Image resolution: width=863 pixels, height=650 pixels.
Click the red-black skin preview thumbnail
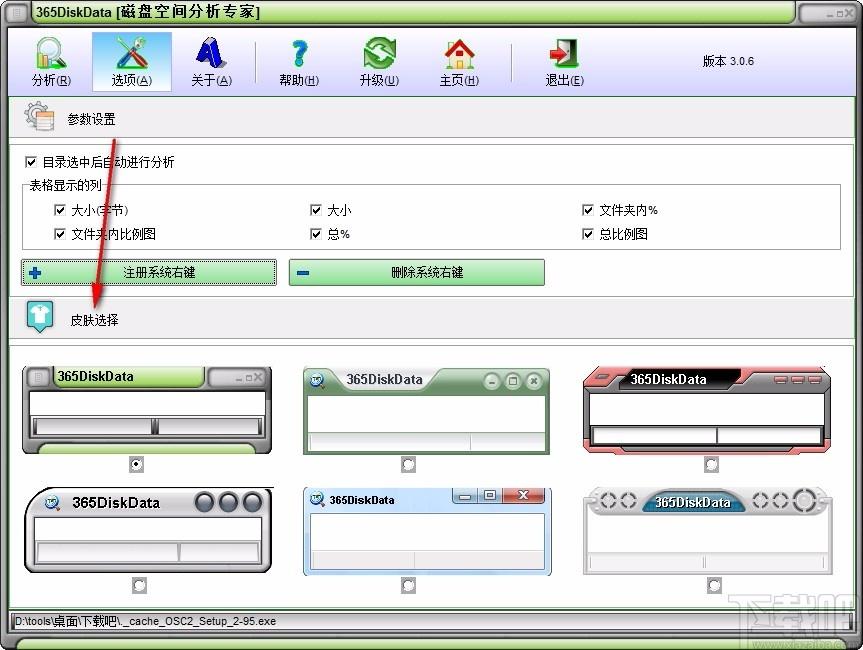click(707, 410)
